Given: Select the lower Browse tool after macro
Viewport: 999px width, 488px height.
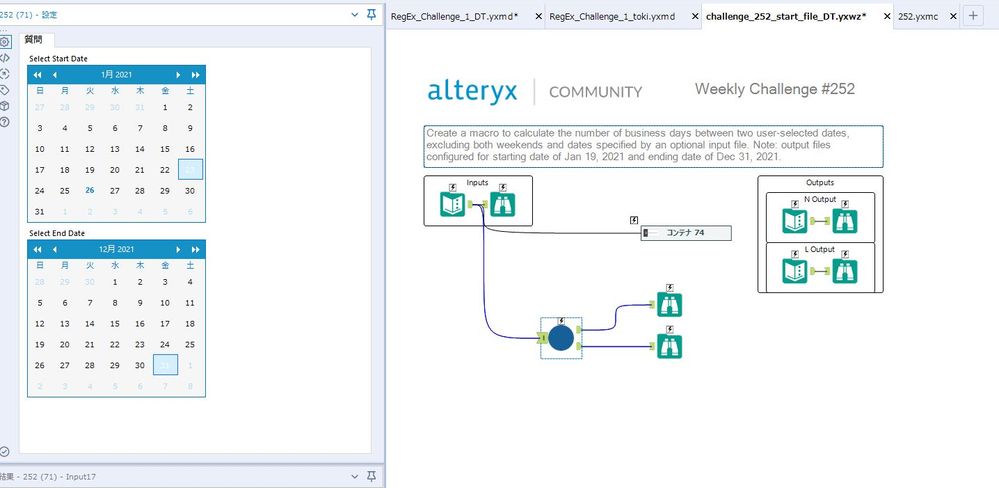Looking at the screenshot, I should [x=670, y=346].
